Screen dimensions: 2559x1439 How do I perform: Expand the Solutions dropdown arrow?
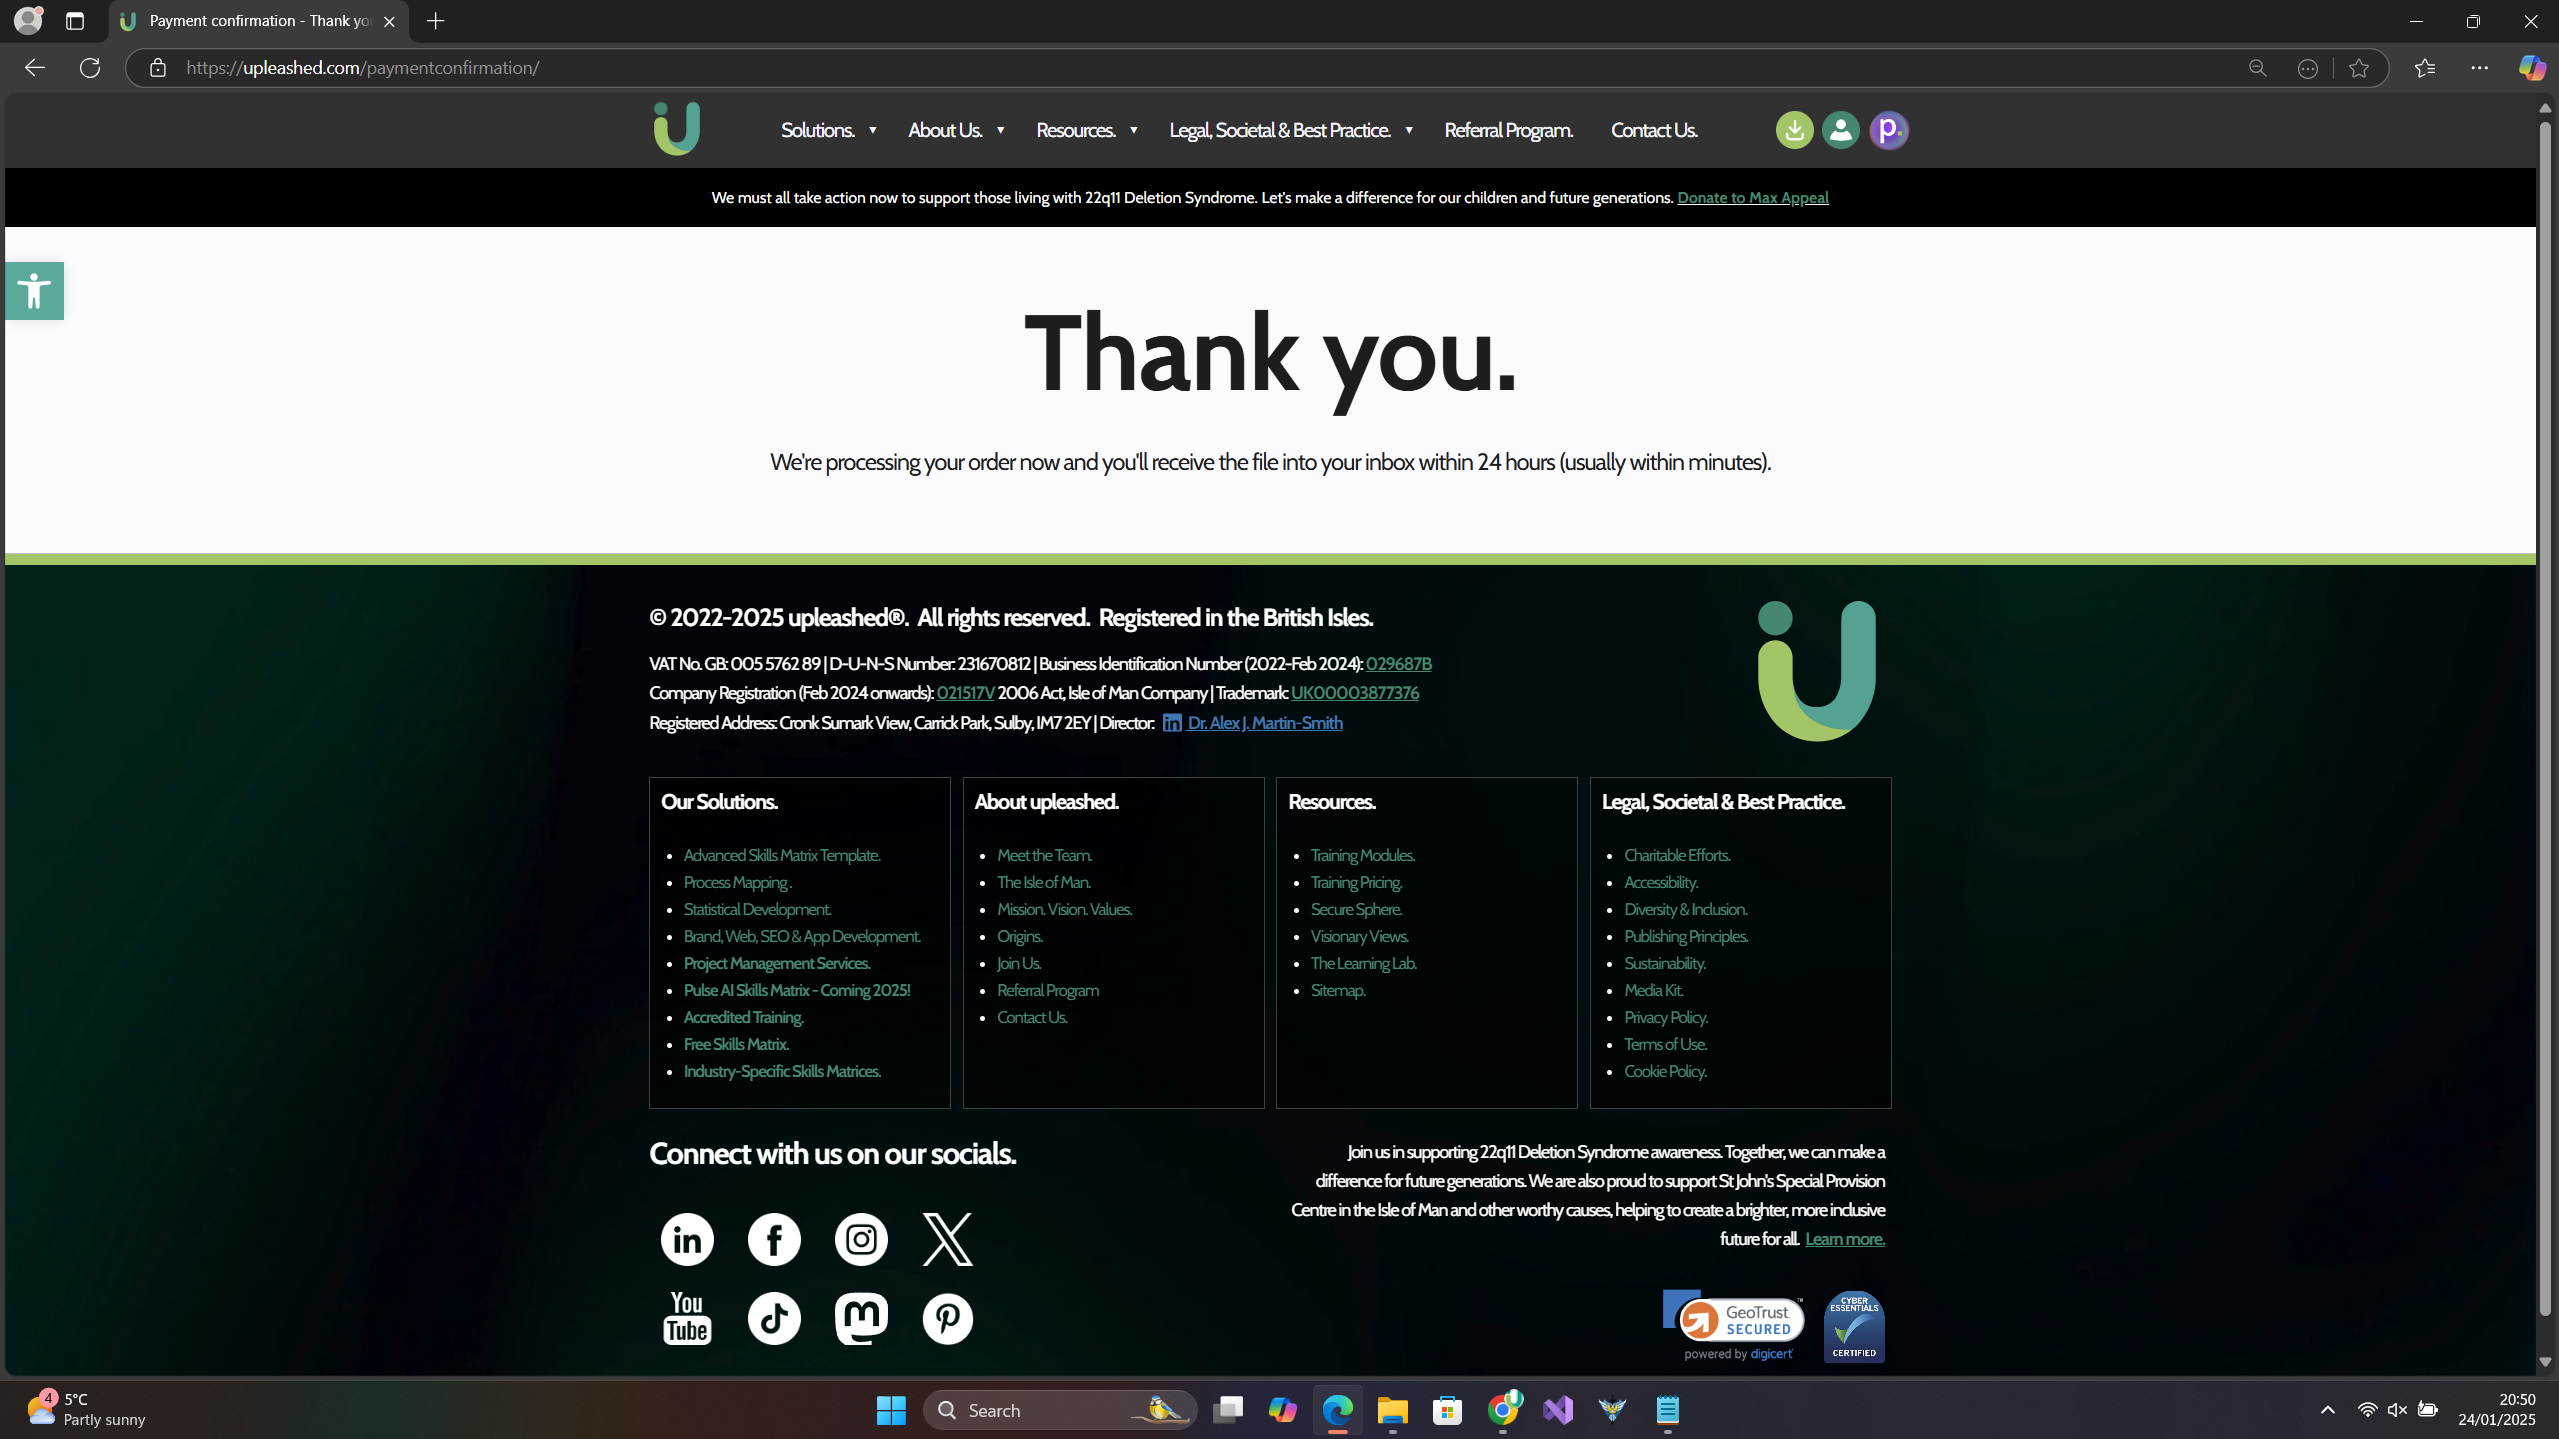872,130
